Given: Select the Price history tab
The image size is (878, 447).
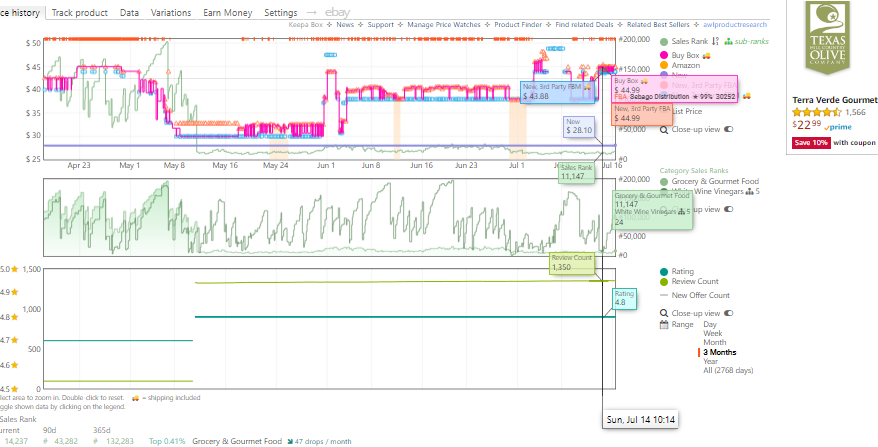Looking at the screenshot, I should pos(20,12).
